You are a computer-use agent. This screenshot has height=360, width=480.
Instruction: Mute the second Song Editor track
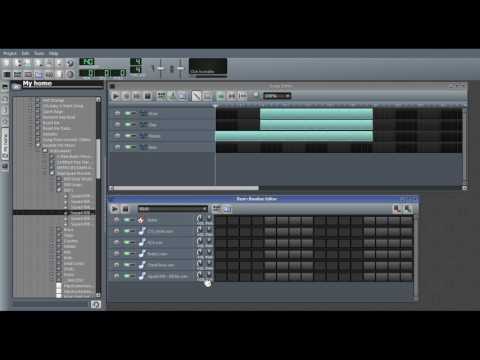tap(128, 125)
